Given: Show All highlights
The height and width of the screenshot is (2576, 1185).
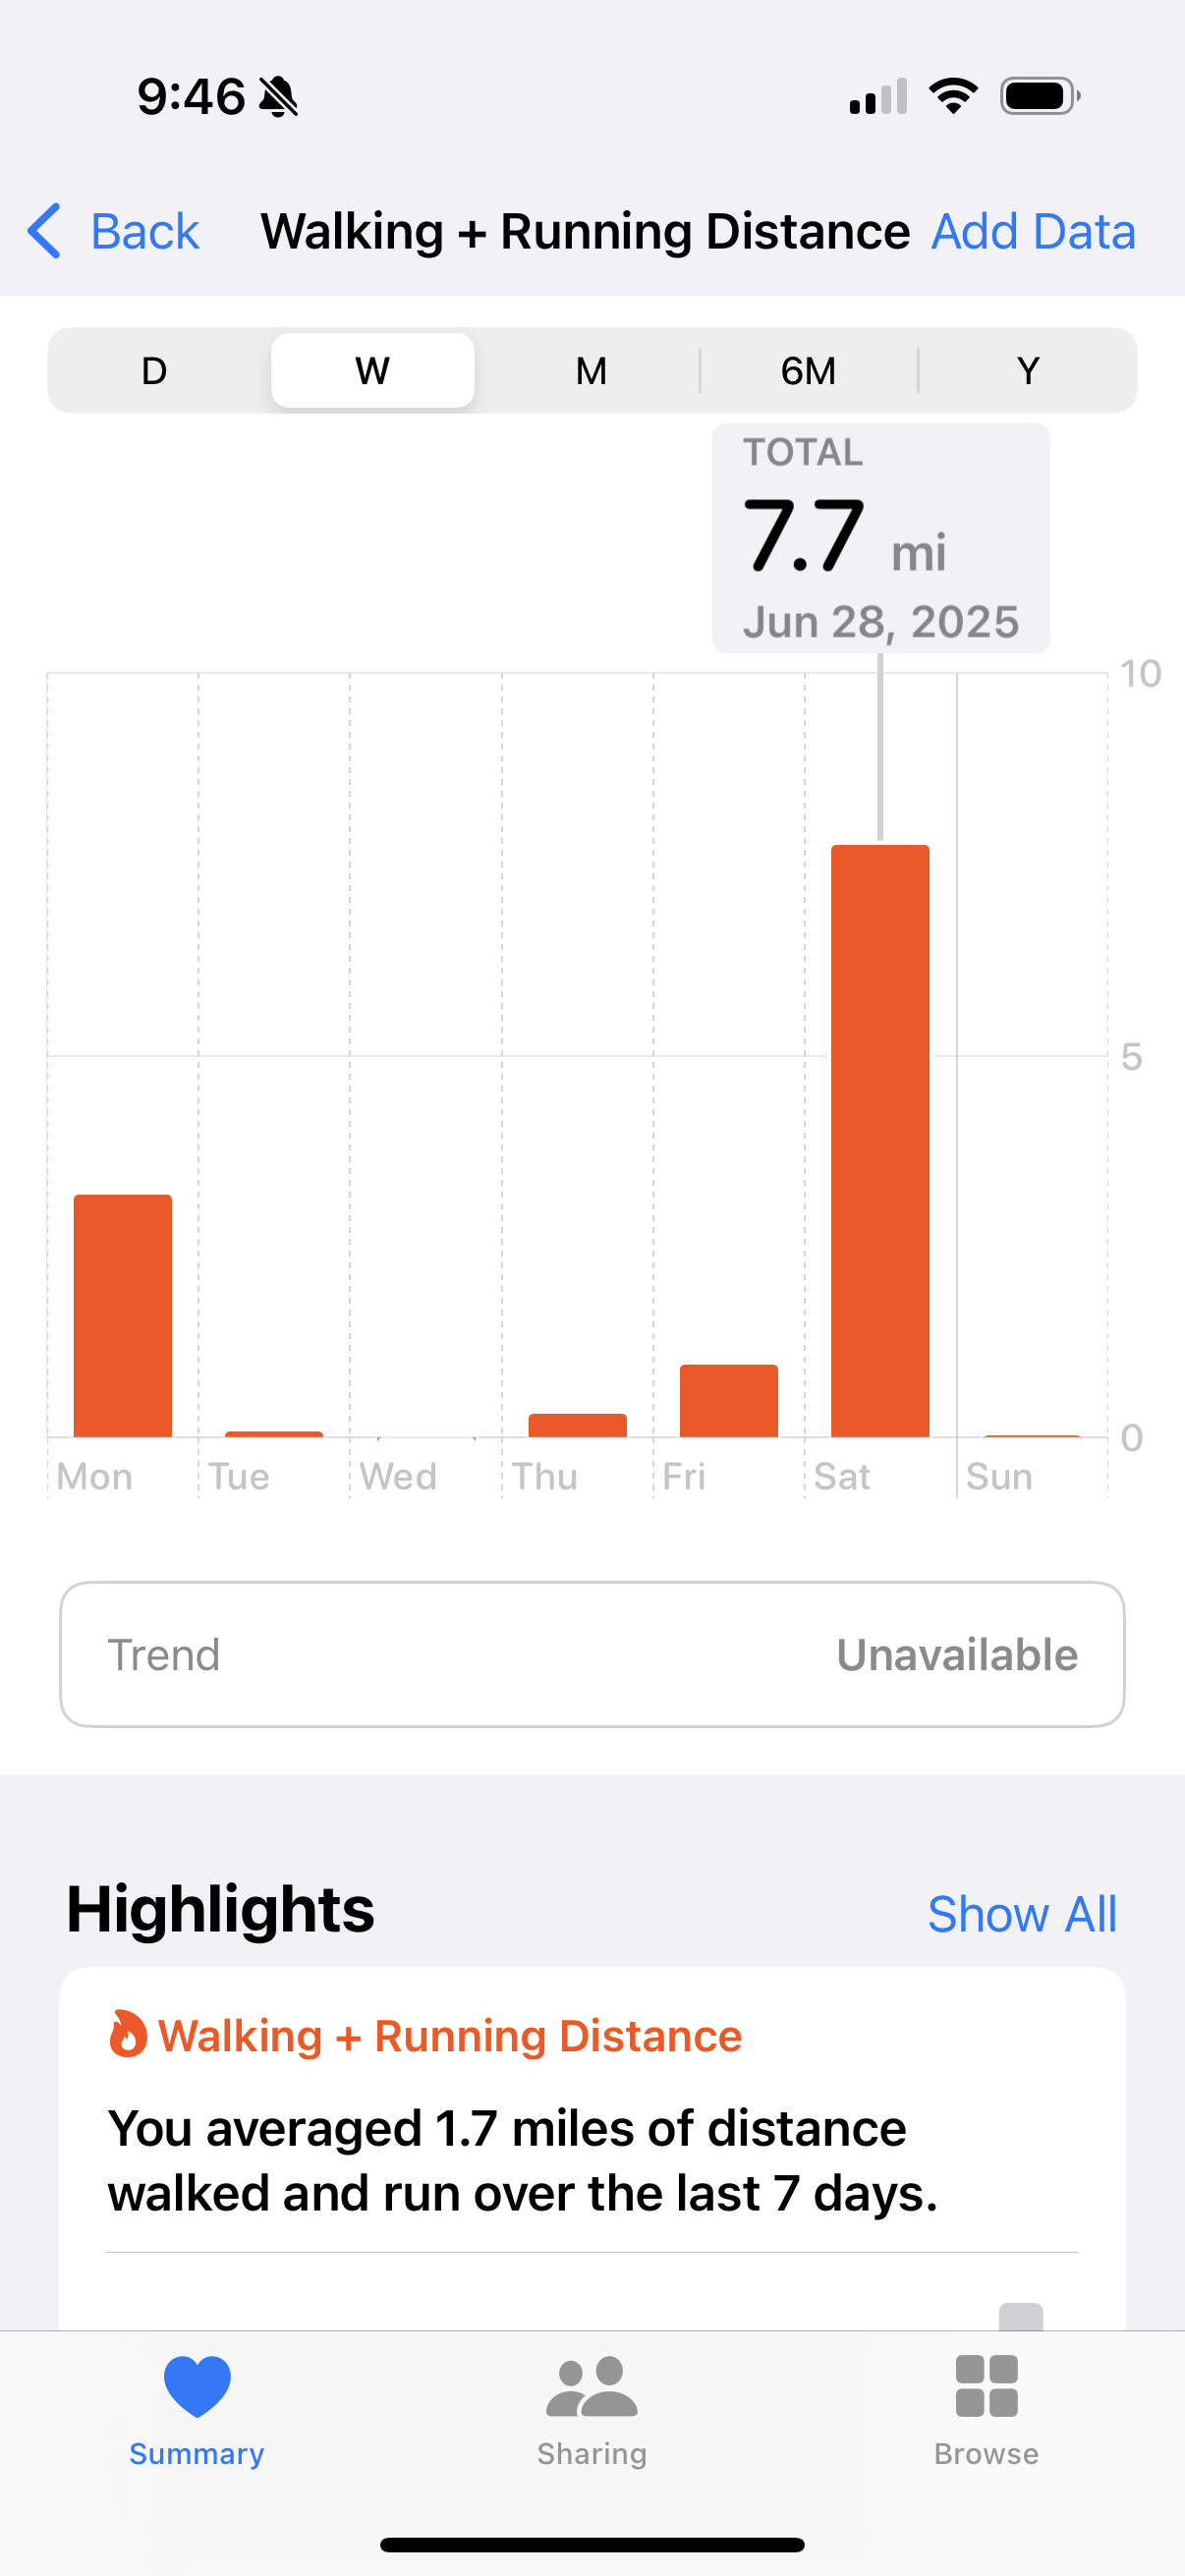Looking at the screenshot, I should tap(1022, 1914).
